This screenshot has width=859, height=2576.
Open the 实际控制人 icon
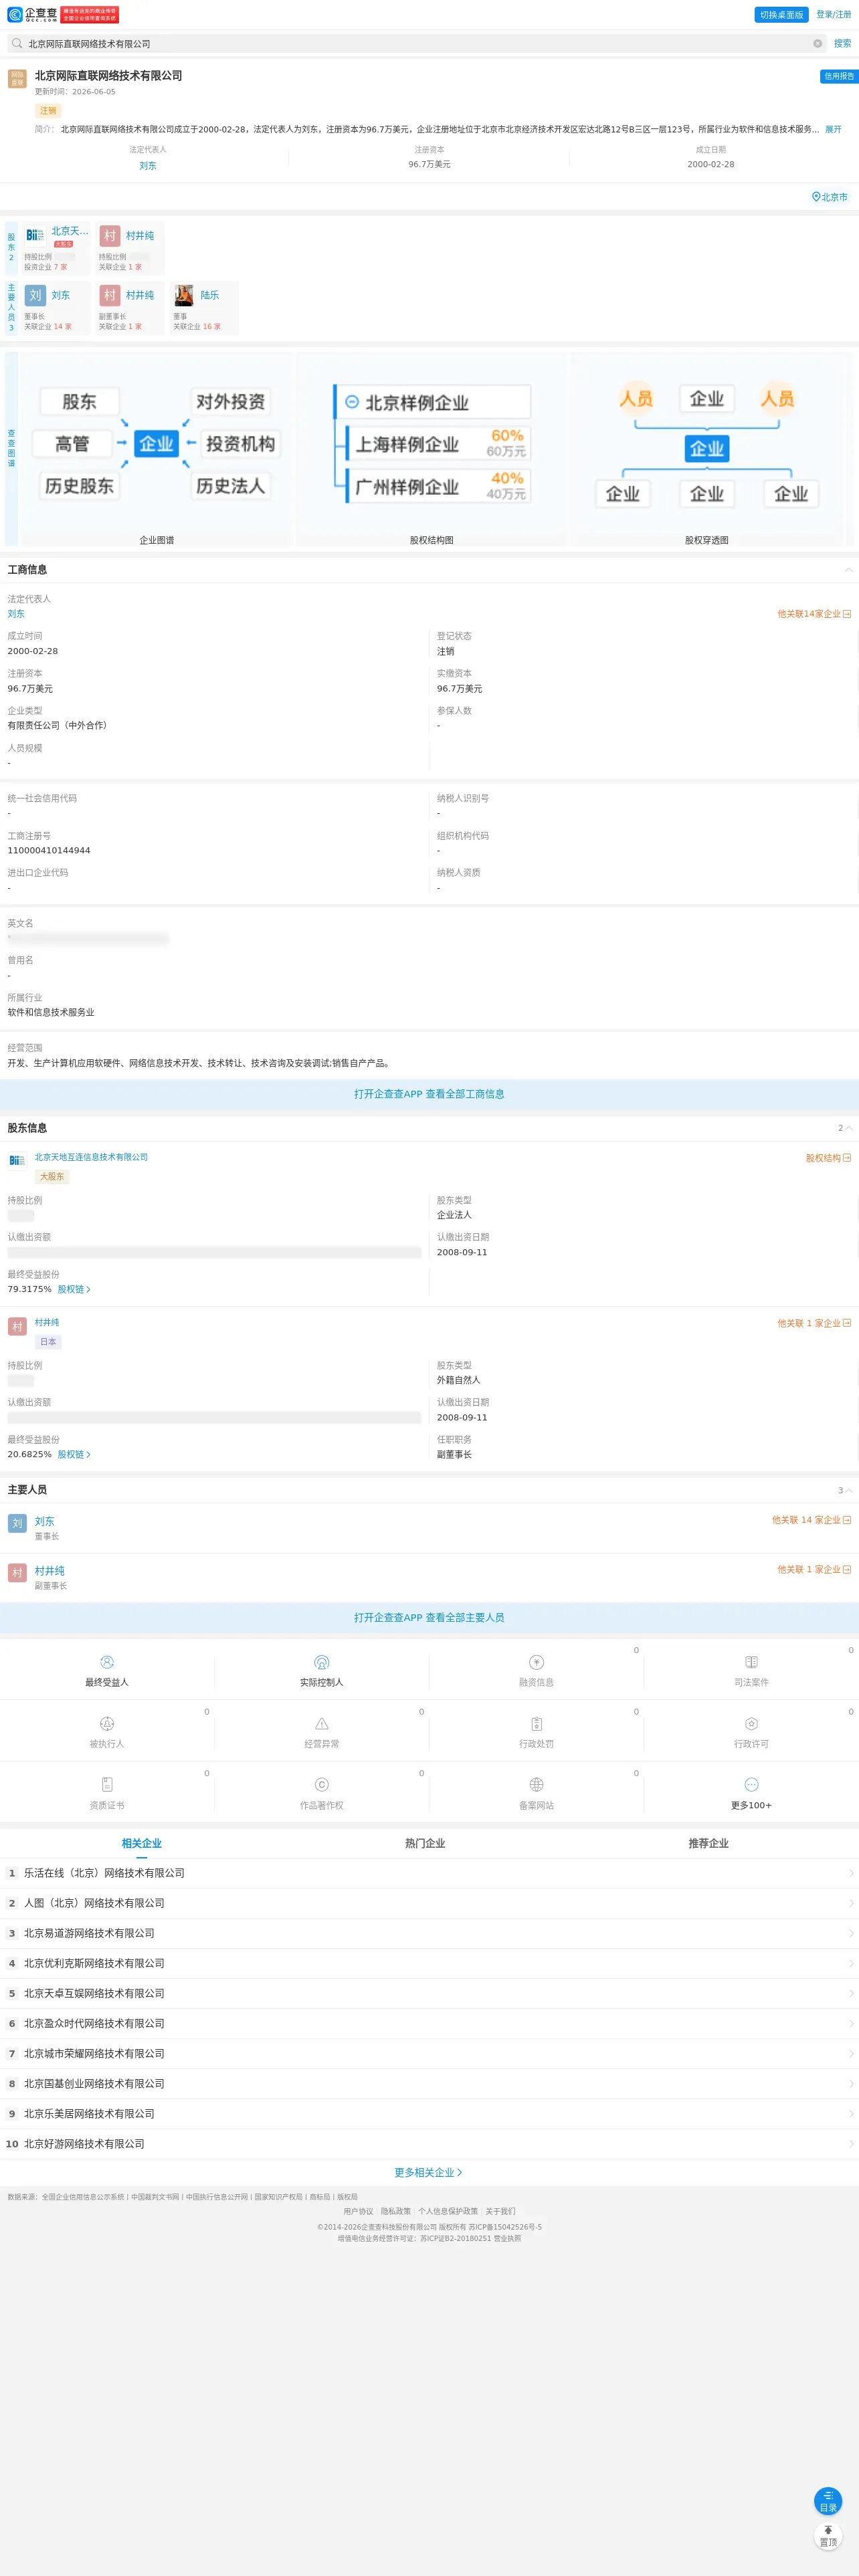tap(322, 1662)
